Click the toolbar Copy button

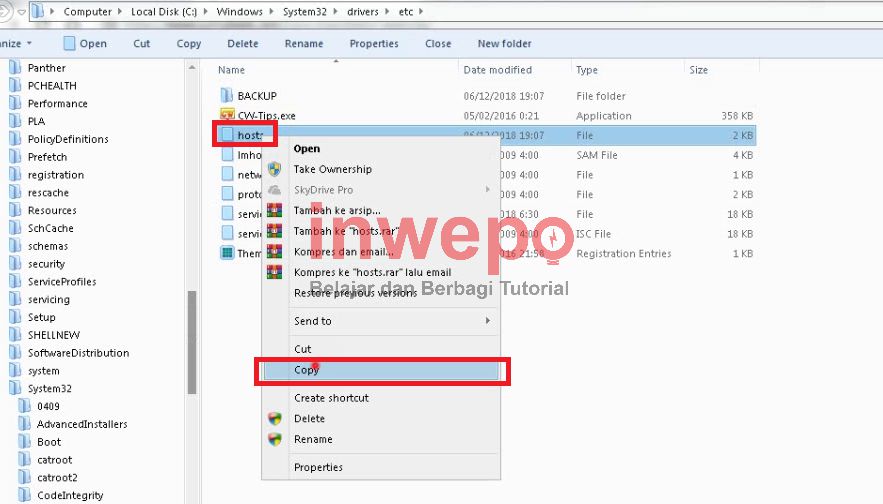pos(189,43)
